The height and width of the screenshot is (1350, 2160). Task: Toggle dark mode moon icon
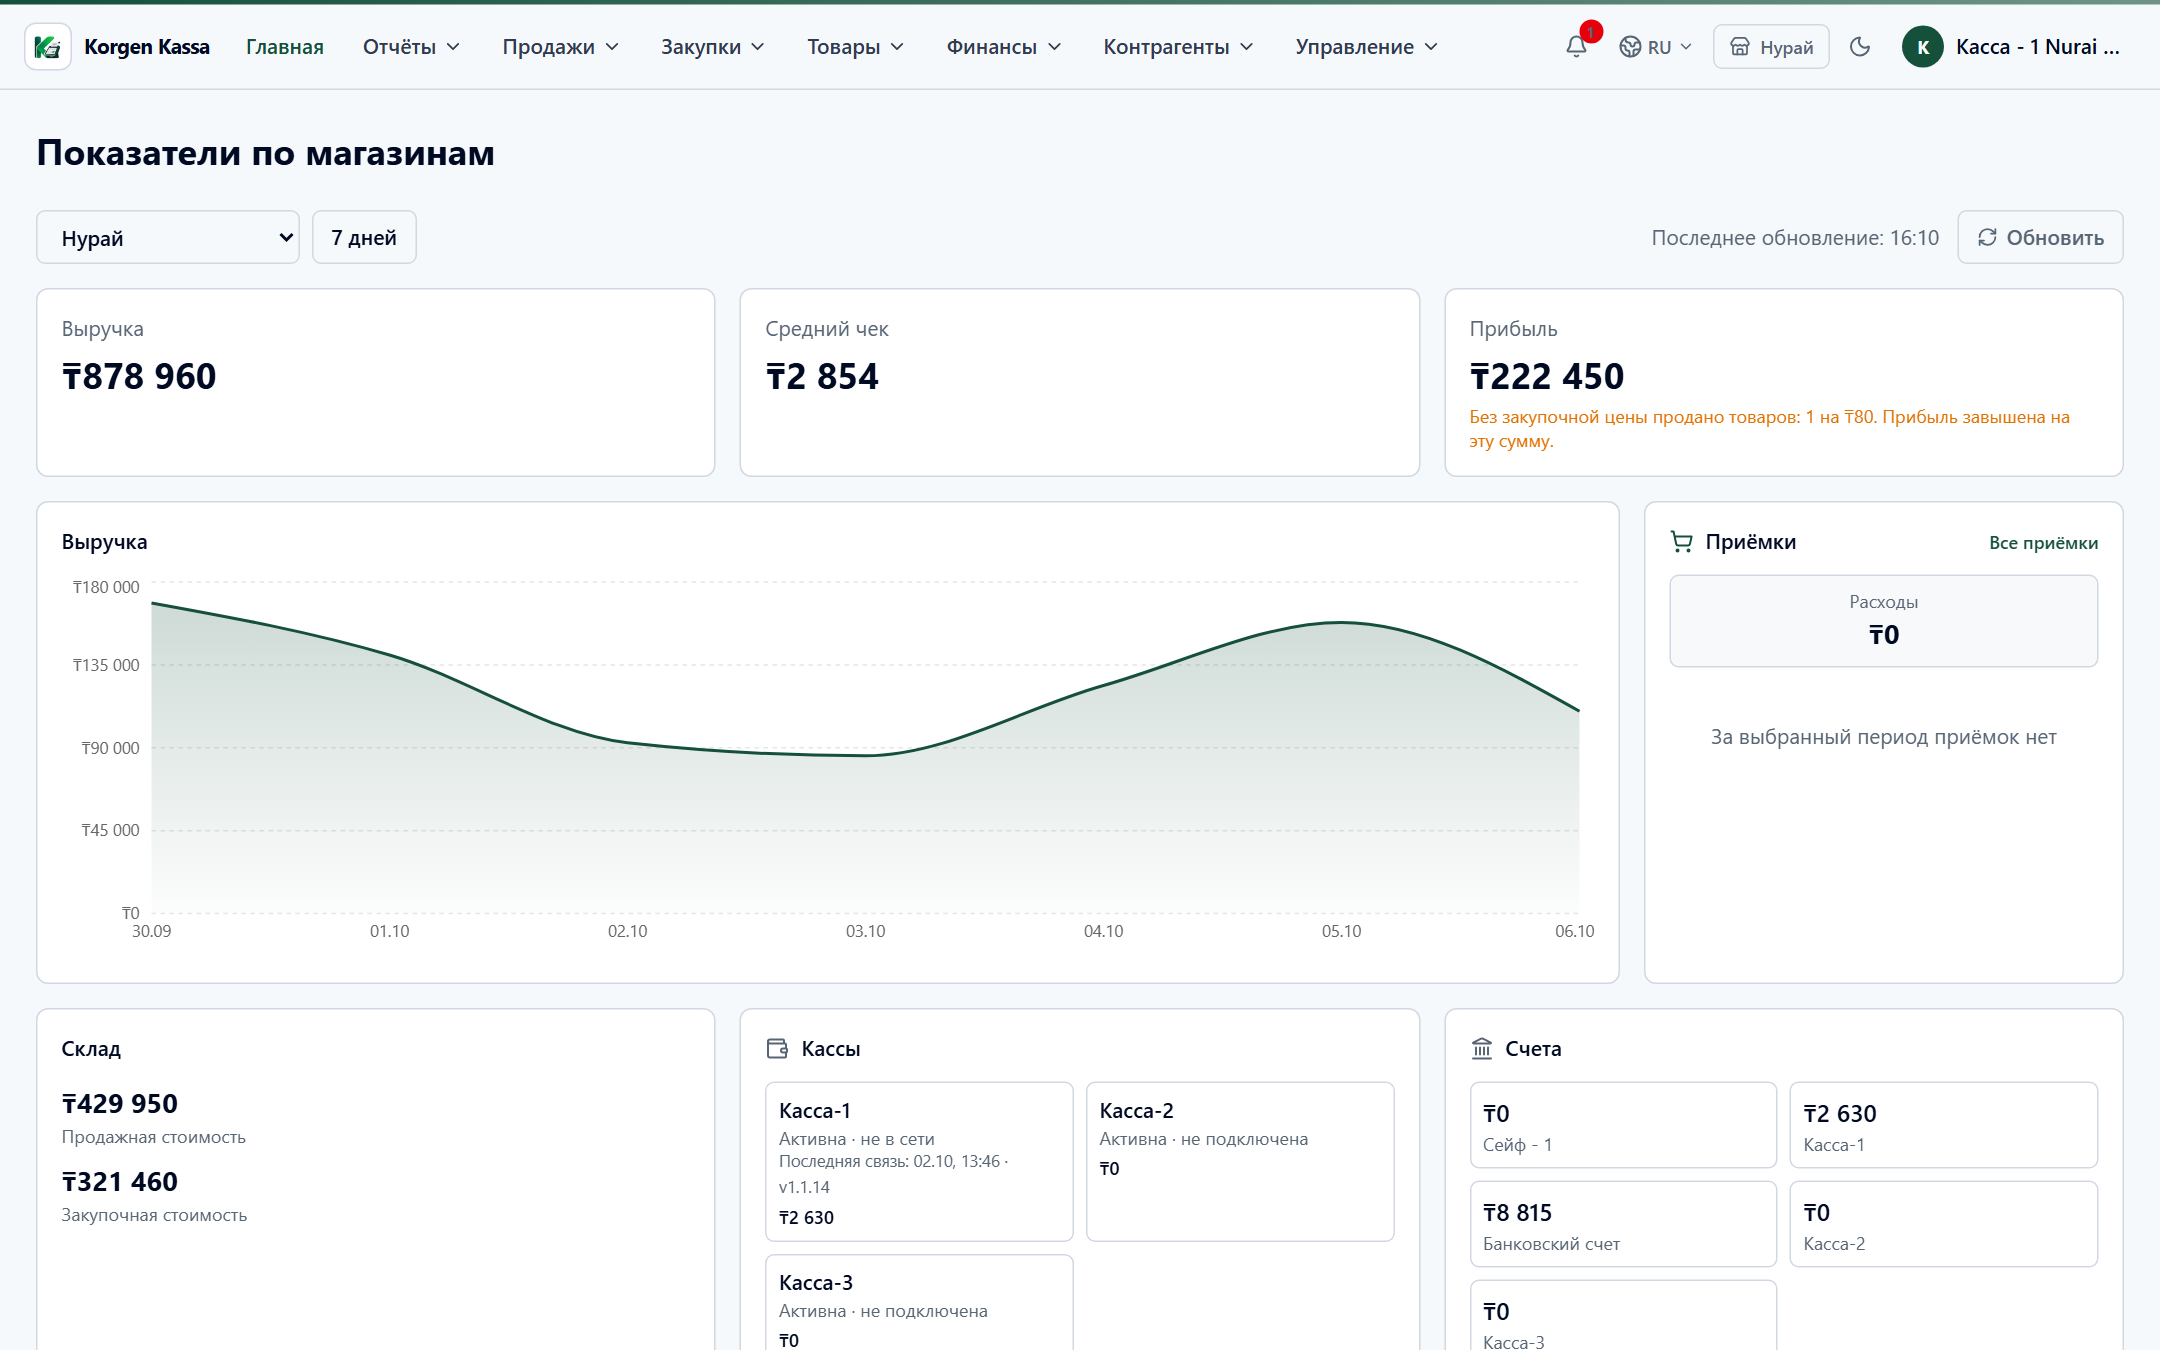[x=1860, y=47]
